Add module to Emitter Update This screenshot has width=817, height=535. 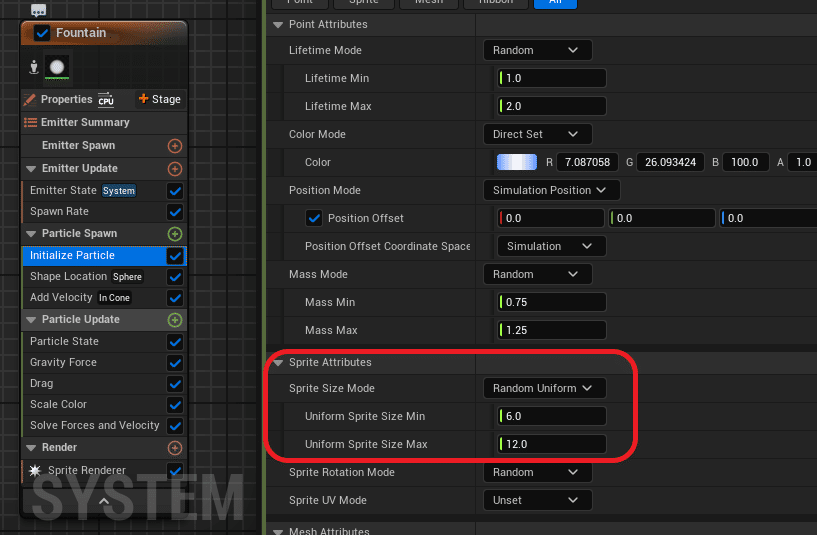[175, 169]
